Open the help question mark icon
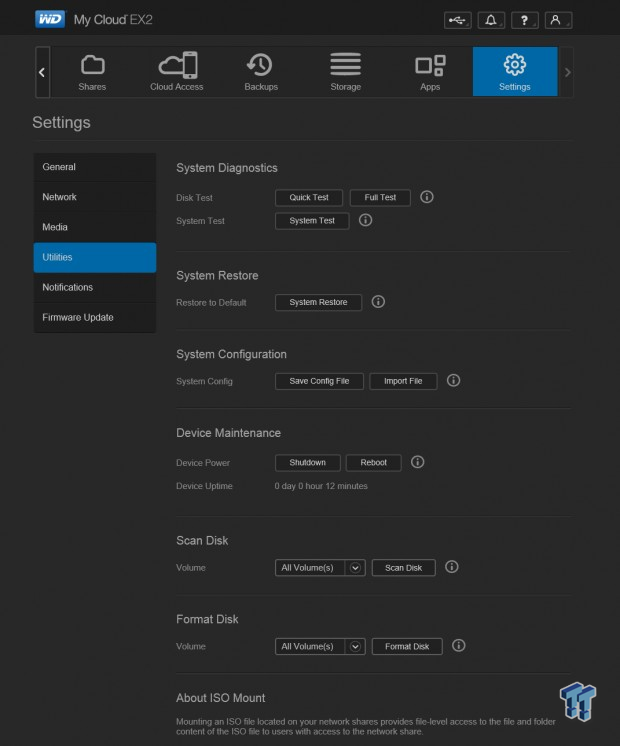Screen dimensions: 620x746 [x=524, y=20]
